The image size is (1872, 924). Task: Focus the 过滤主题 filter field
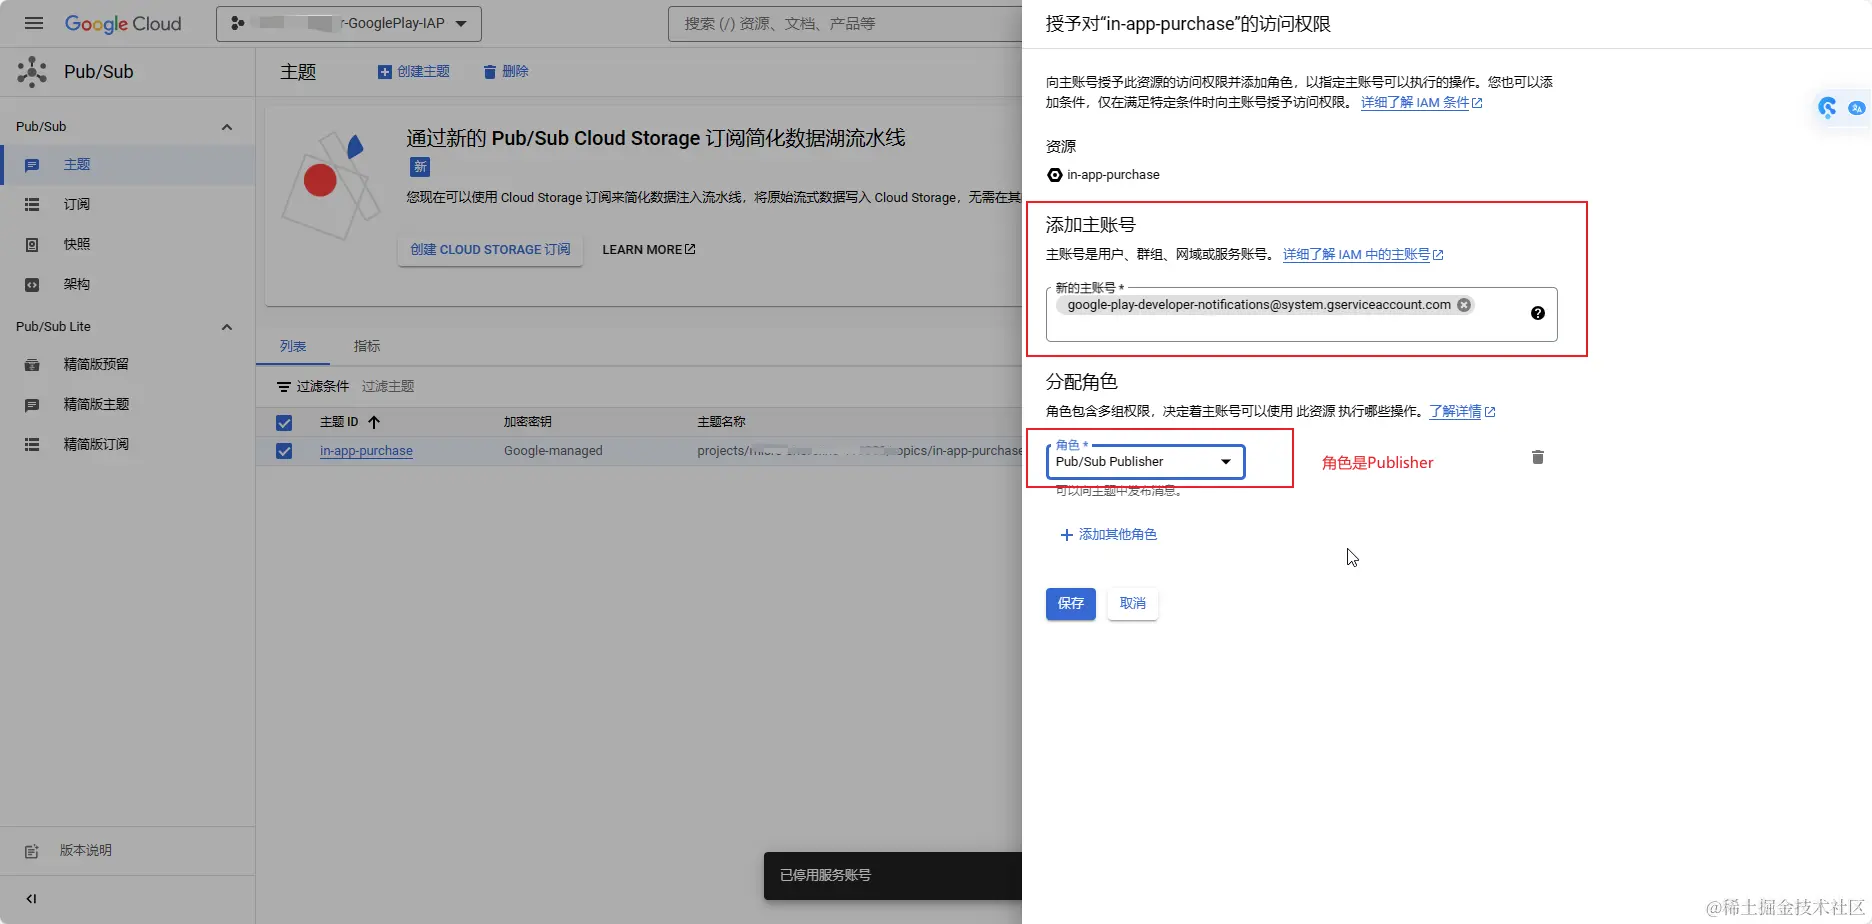388,386
